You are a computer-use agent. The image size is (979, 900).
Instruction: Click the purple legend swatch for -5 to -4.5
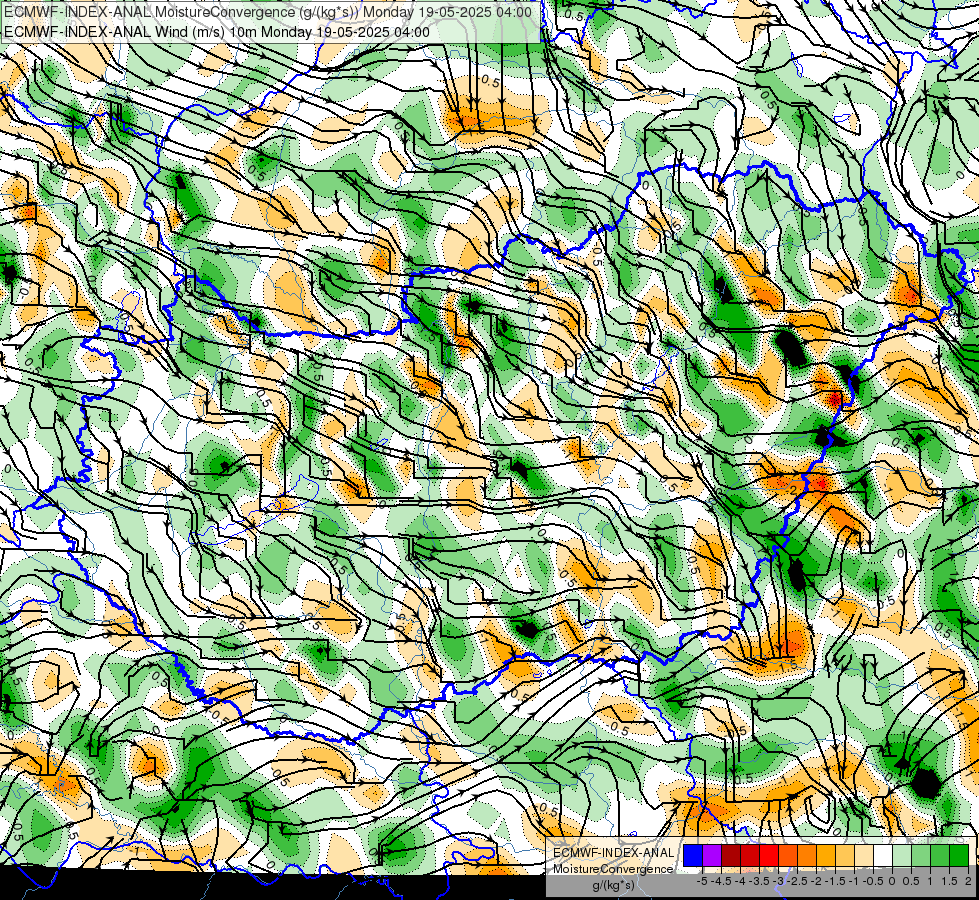[712, 856]
